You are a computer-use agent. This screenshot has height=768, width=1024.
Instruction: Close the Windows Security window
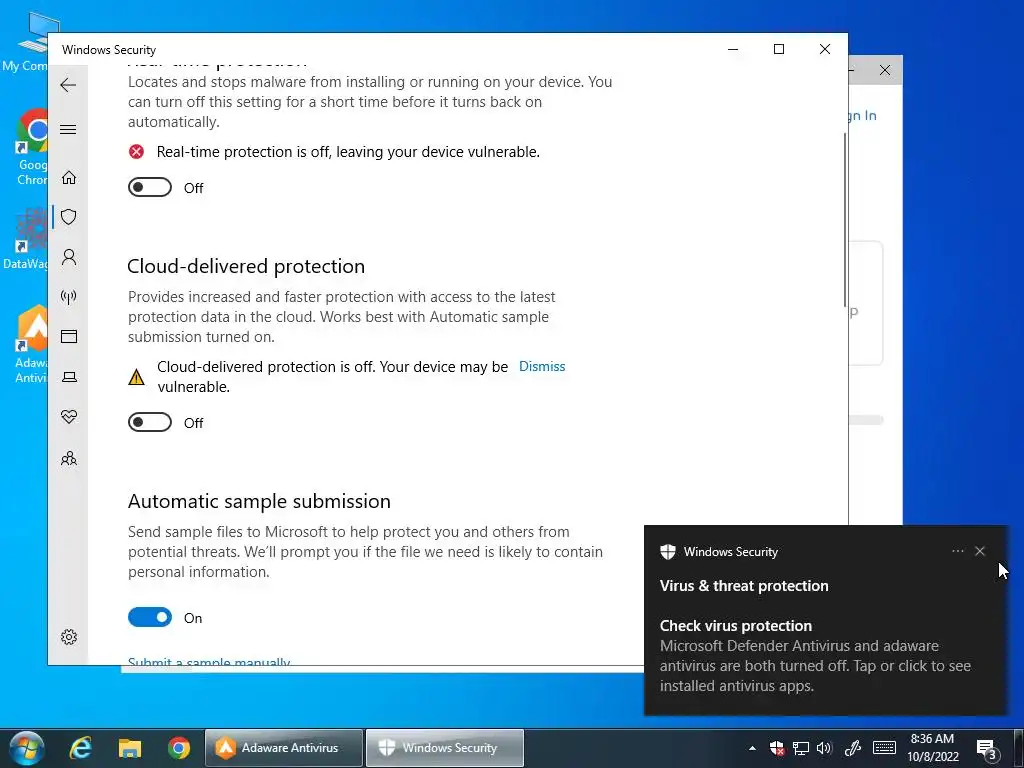pyautogui.click(x=825, y=49)
